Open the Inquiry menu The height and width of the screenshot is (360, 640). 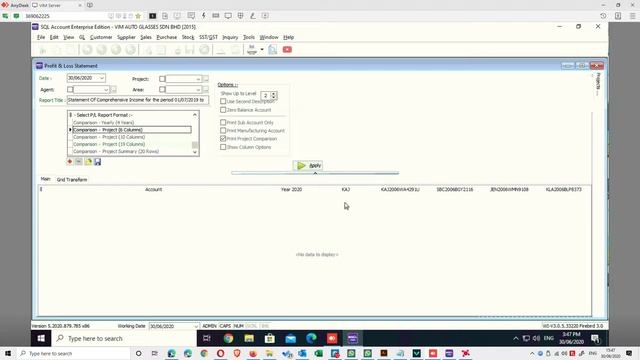click(x=230, y=37)
